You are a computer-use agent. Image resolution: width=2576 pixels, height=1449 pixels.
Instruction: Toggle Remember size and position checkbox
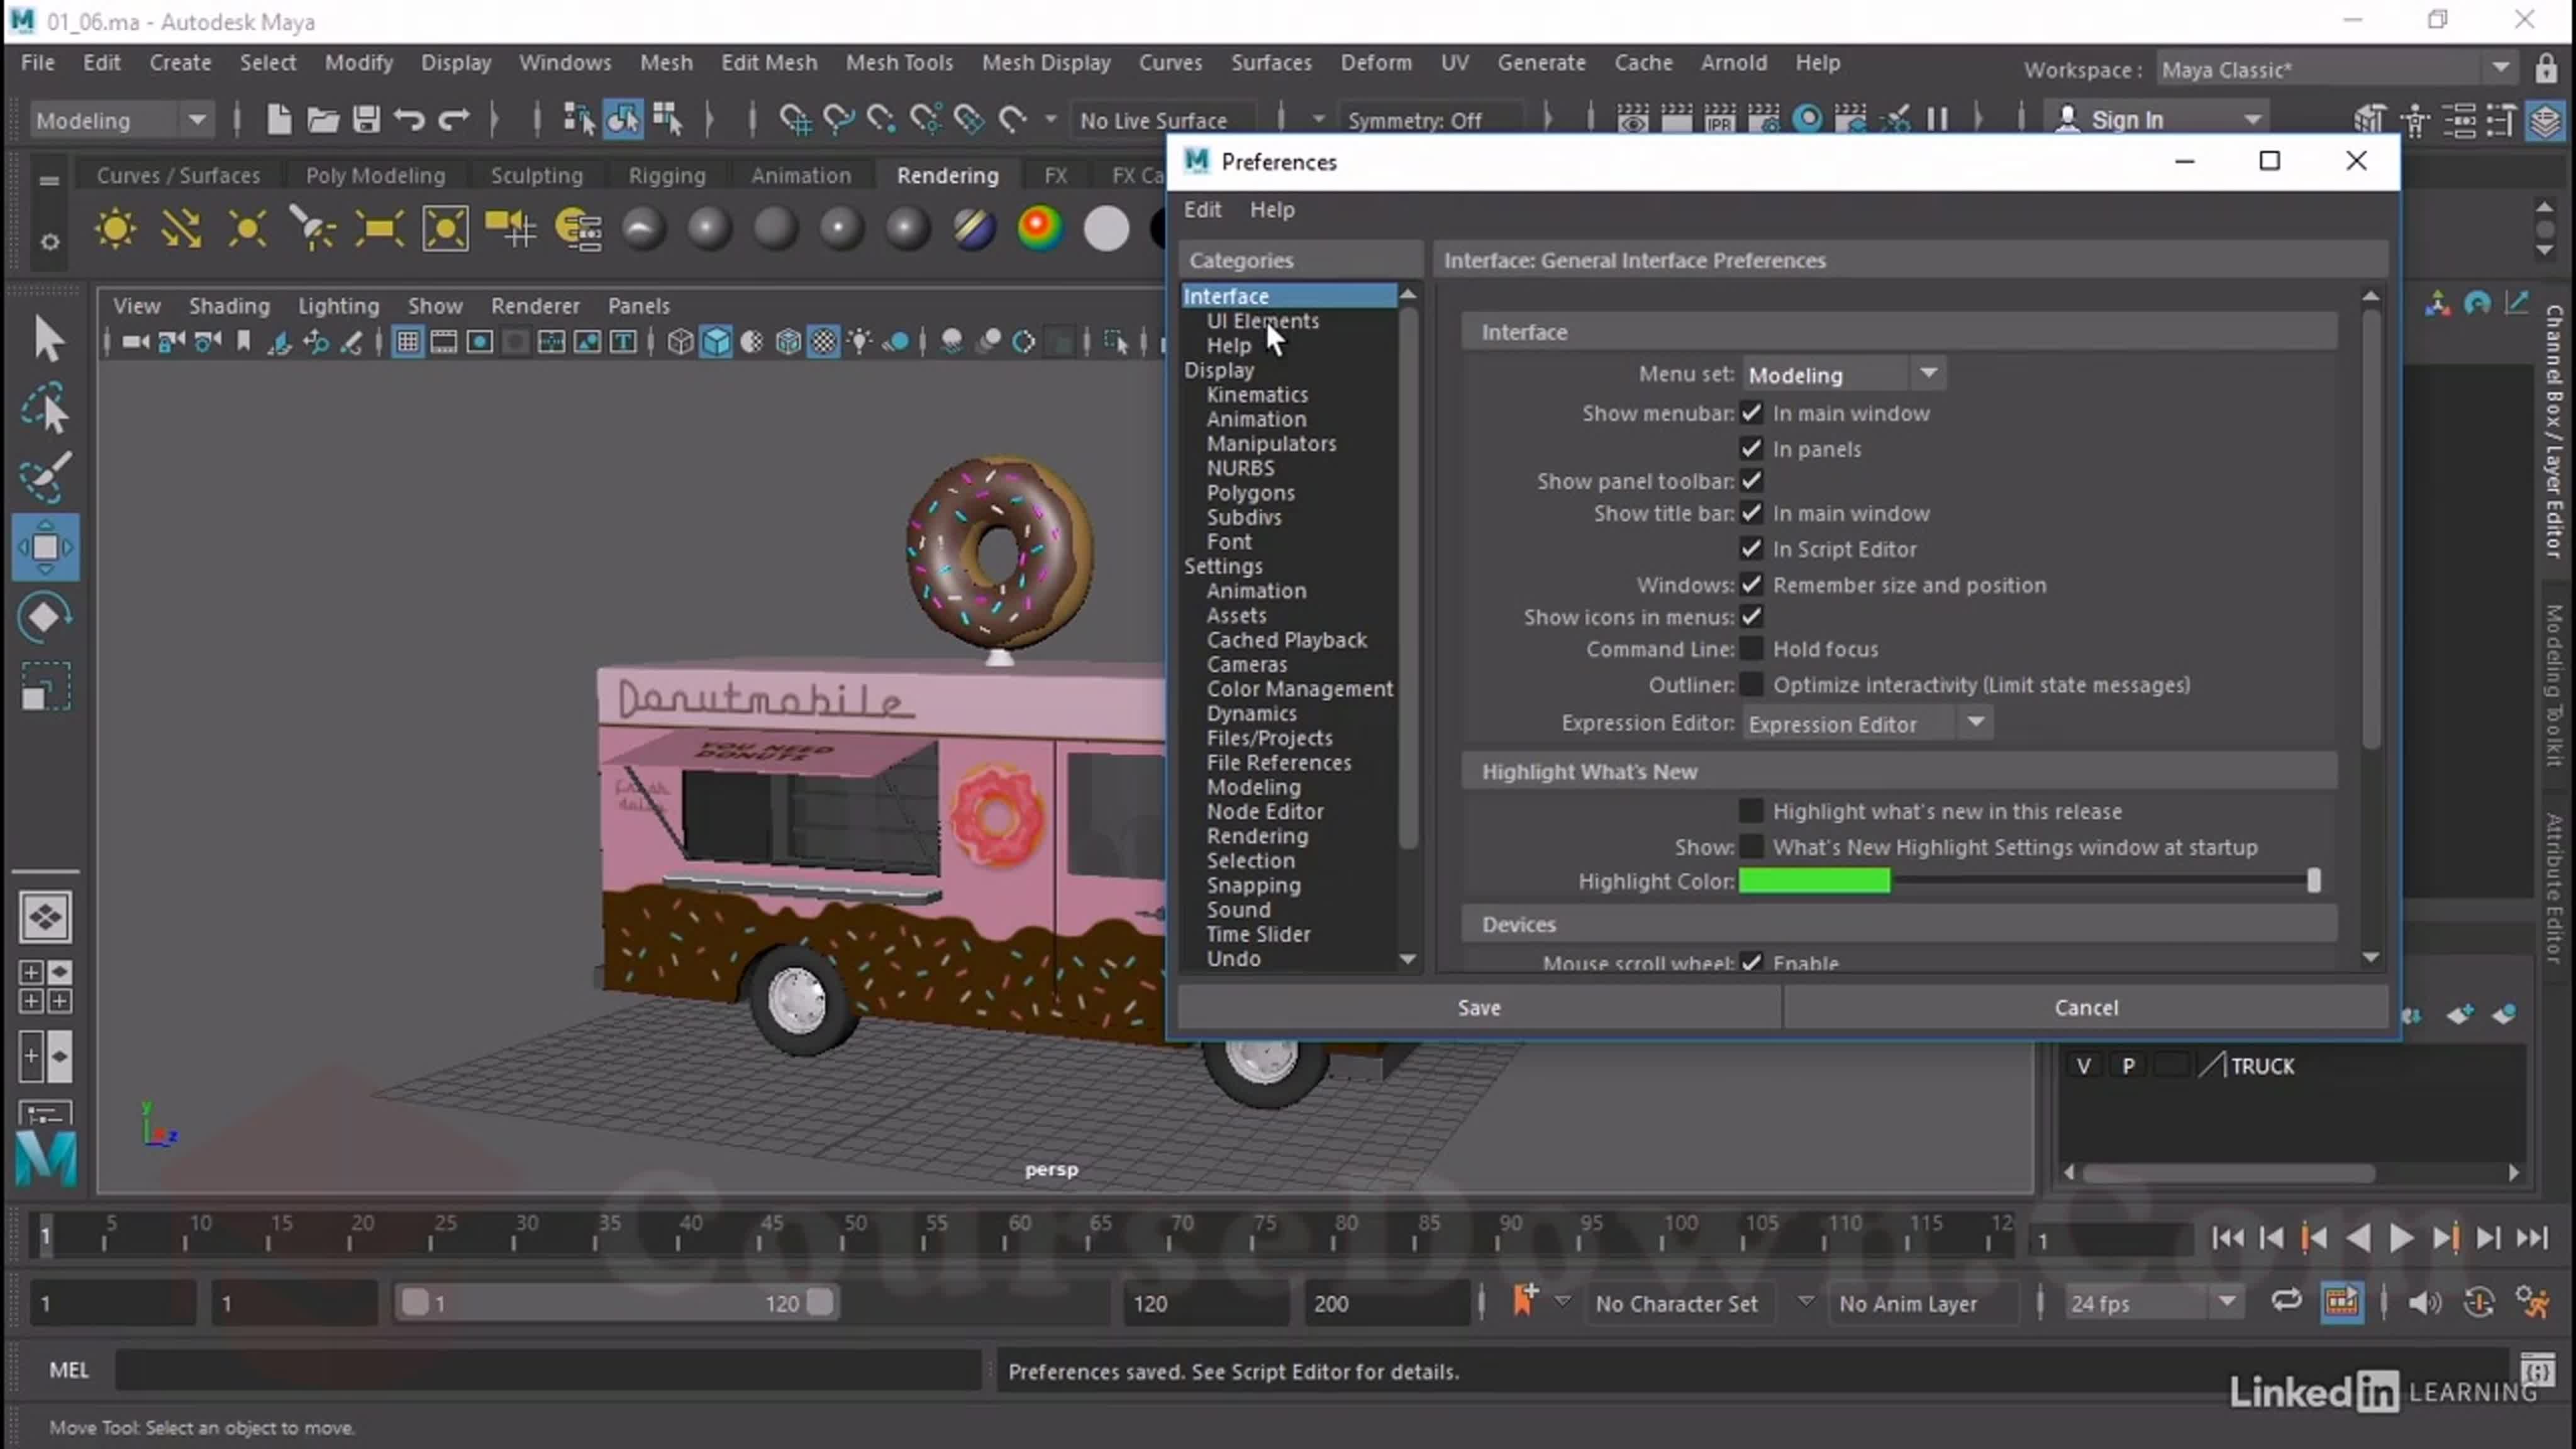[1751, 584]
